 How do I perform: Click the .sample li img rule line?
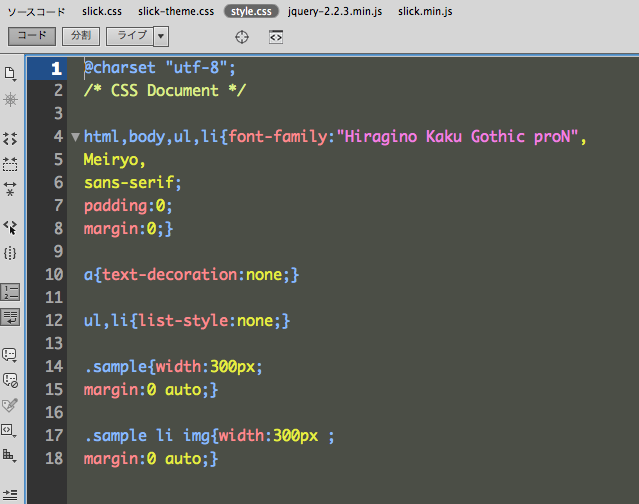click(209, 436)
